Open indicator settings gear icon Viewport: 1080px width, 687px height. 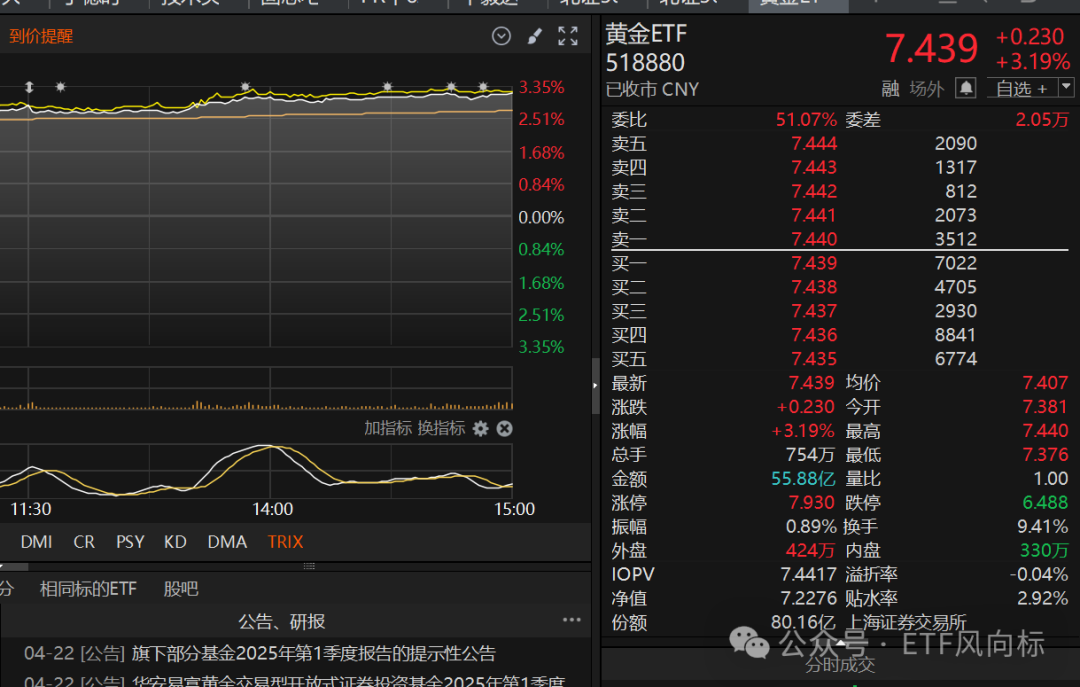click(x=481, y=428)
